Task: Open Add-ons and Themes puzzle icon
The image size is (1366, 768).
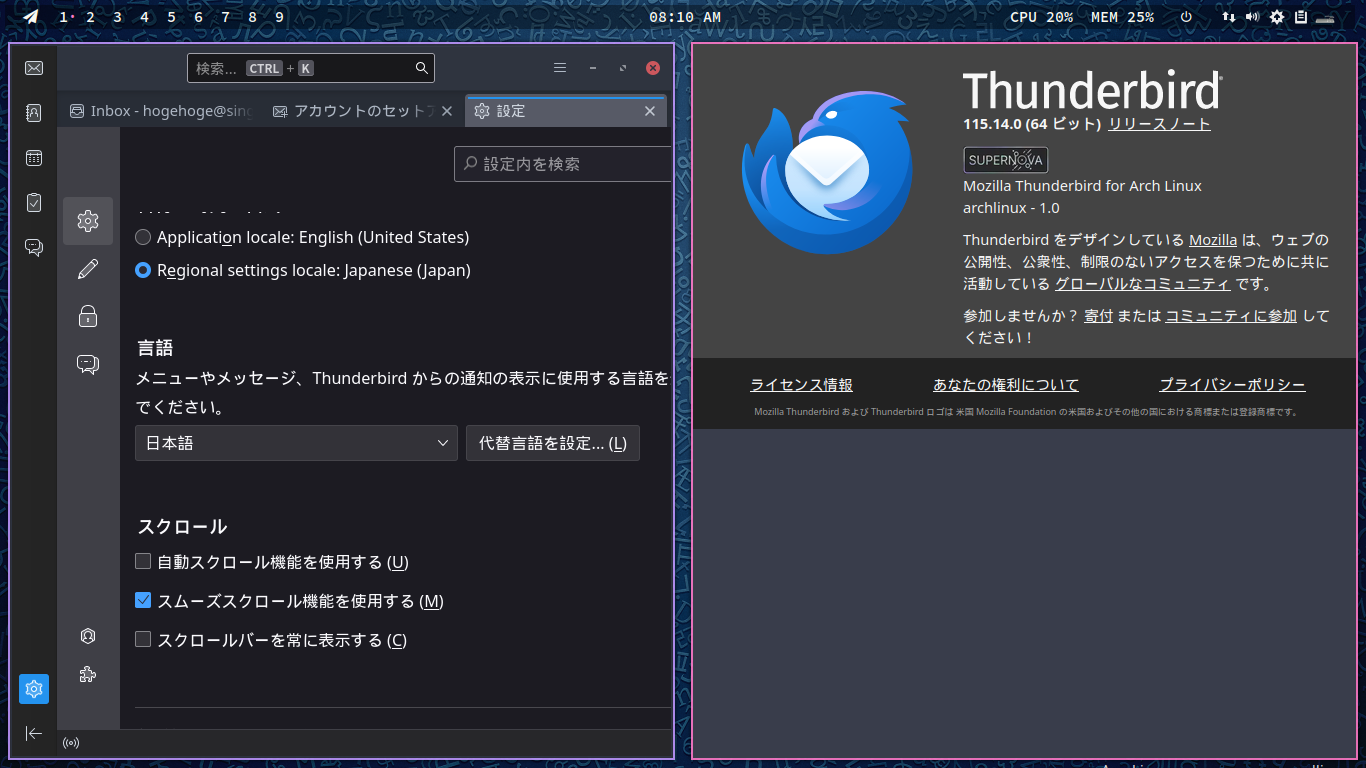Action: coord(88,674)
